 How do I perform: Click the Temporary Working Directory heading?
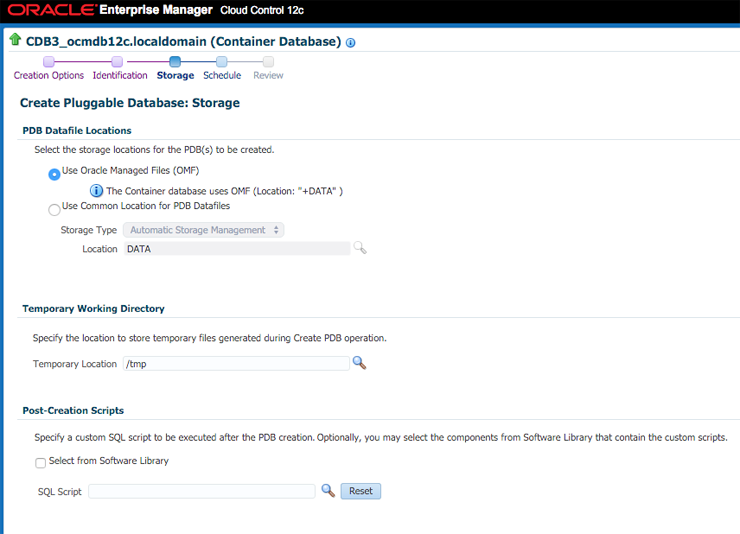(93, 309)
